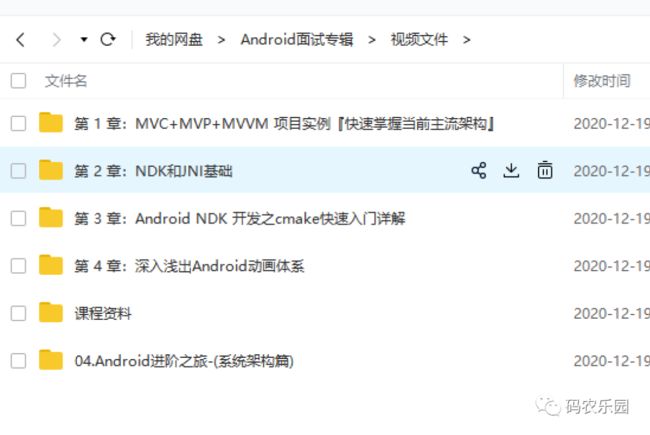Check the box for 第 1 章 folder

point(18,124)
